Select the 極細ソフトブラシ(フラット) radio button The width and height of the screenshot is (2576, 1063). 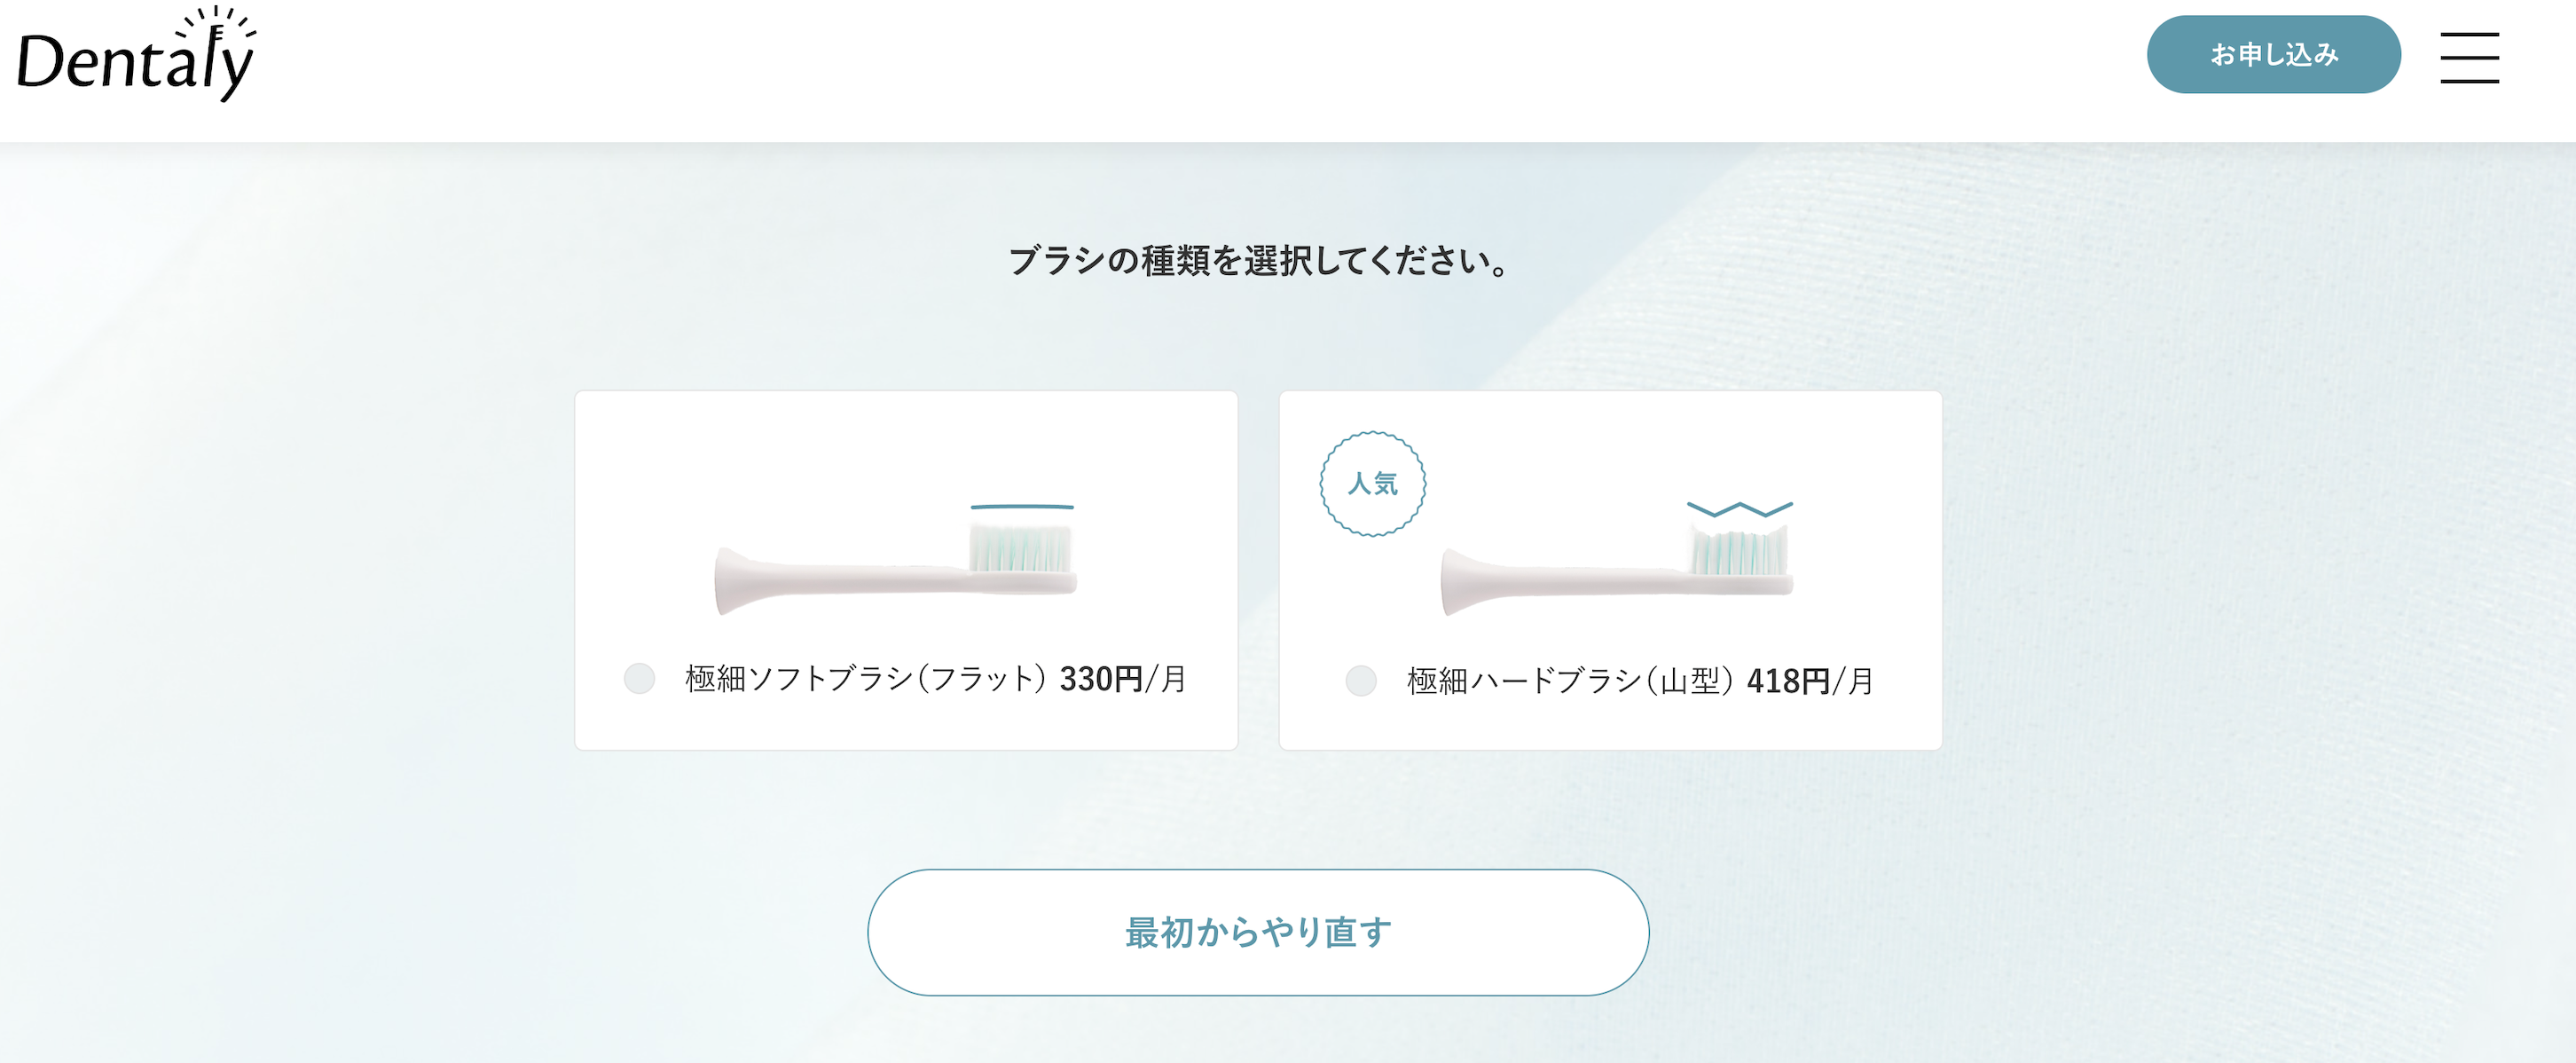(639, 678)
